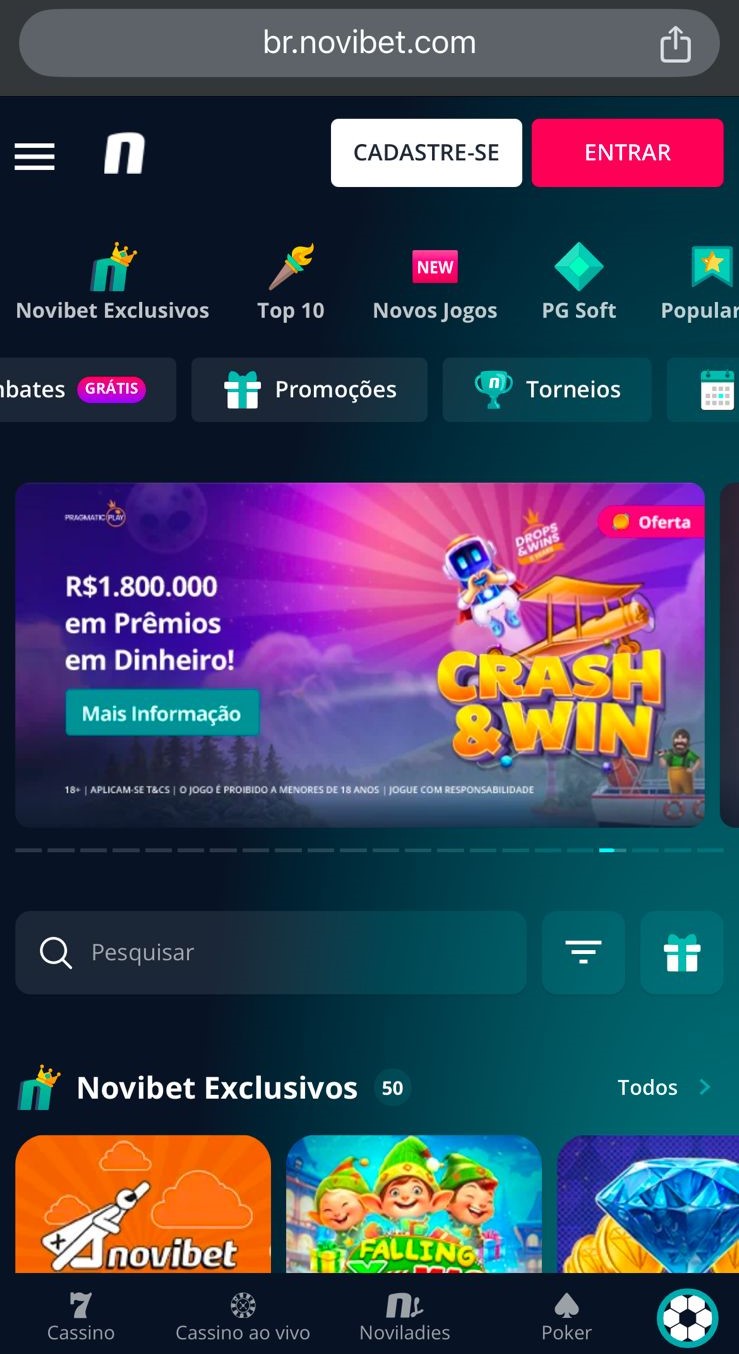Tap the Novibet logo icon
The height and width of the screenshot is (1354, 739).
tap(125, 154)
